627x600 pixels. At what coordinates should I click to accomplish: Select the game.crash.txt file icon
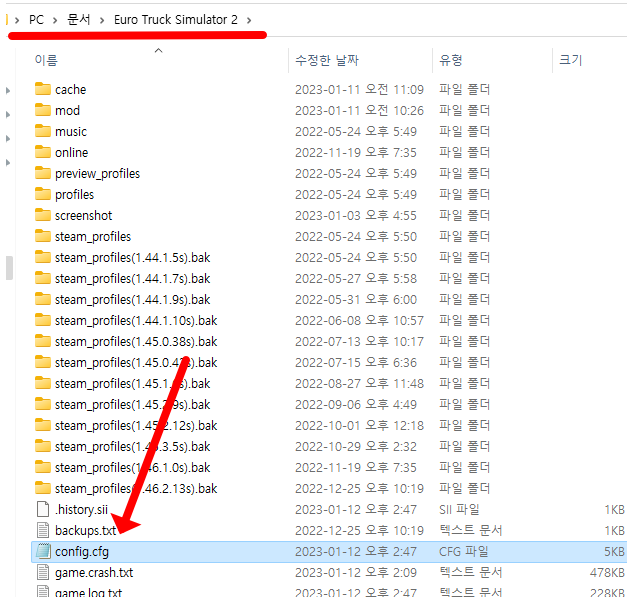[42, 572]
